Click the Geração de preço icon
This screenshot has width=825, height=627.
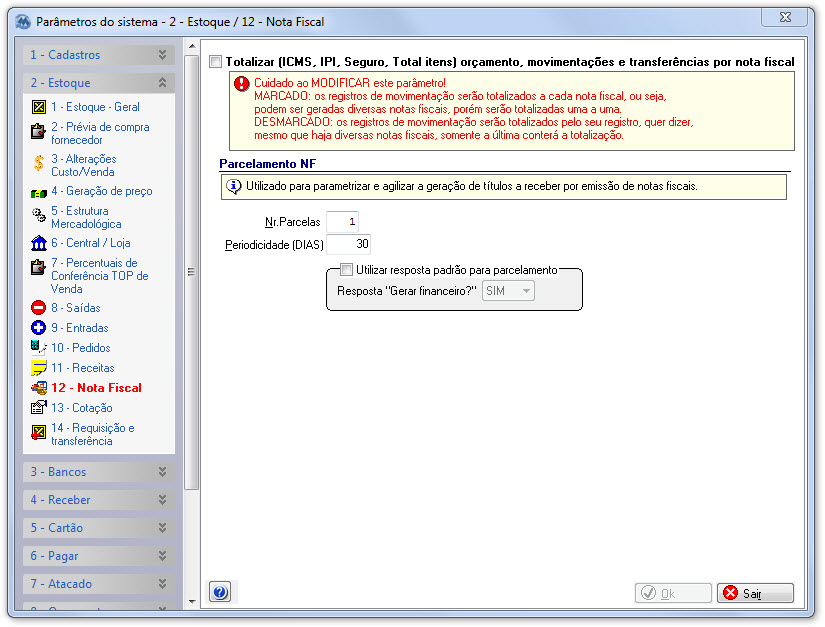pos(38,194)
